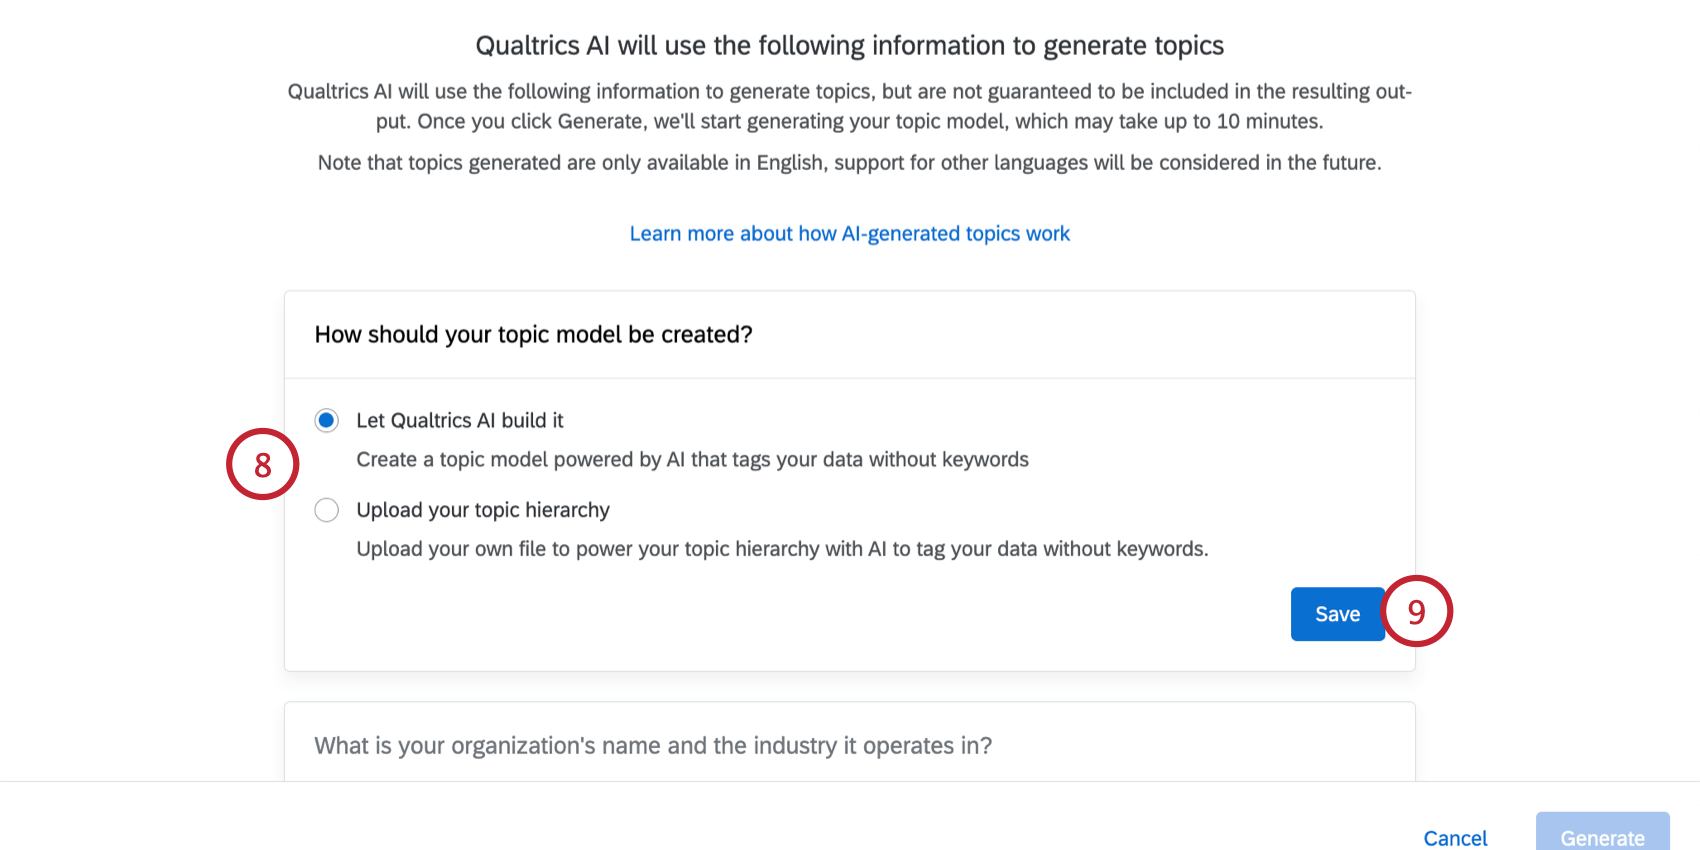This screenshot has width=1700, height=850.
Task: Click the Cancel link at the bottom
Action: coord(1455,838)
